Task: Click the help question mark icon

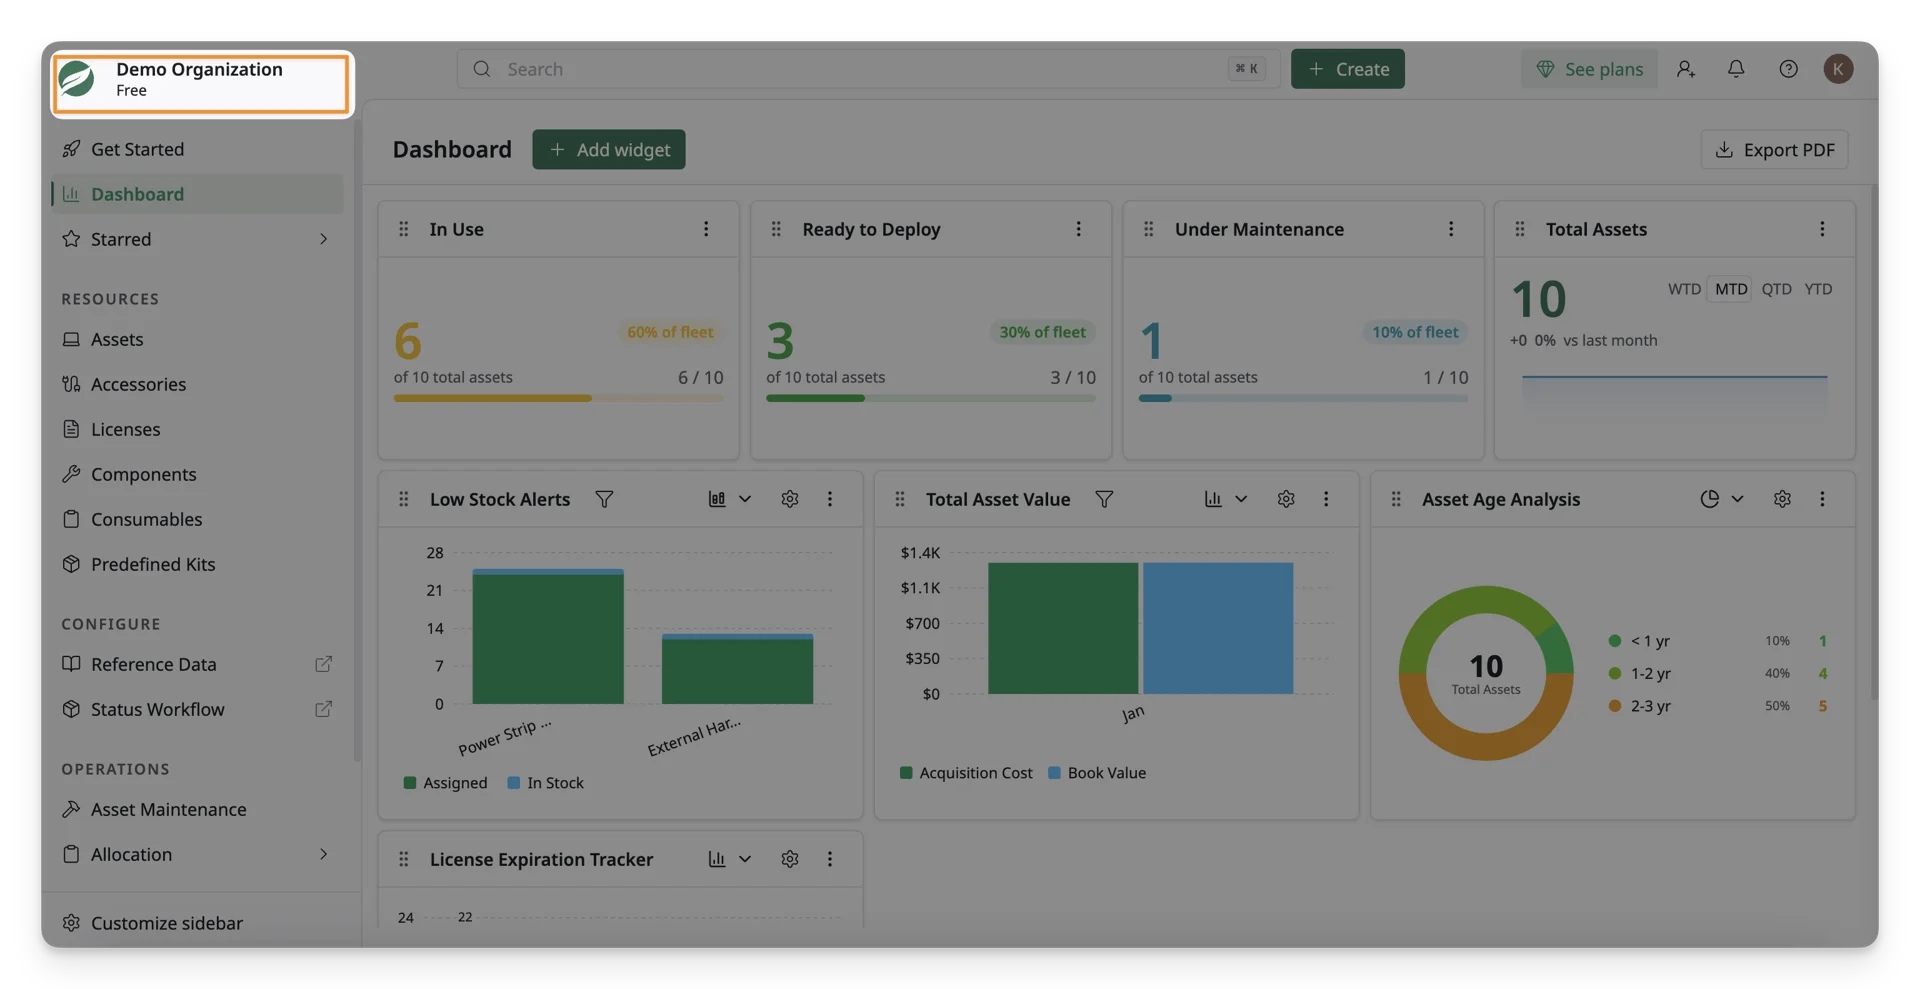Action: pyautogui.click(x=1788, y=69)
